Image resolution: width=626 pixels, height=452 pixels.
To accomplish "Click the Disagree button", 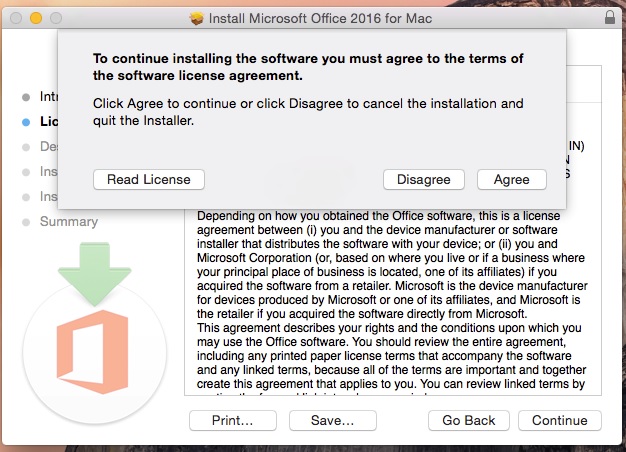I will click(x=424, y=180).
